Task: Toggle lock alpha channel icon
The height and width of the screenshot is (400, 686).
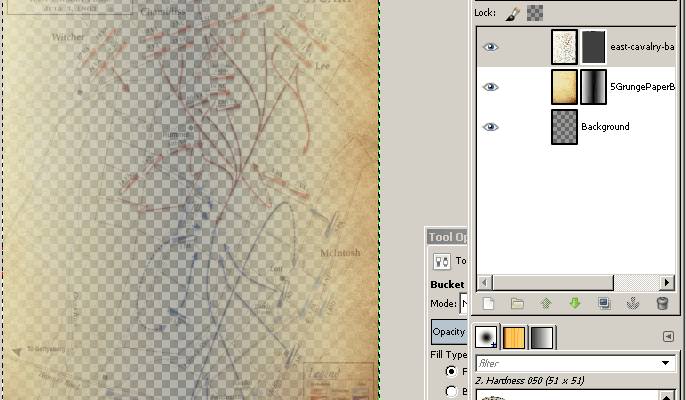Action: [536, 13]
